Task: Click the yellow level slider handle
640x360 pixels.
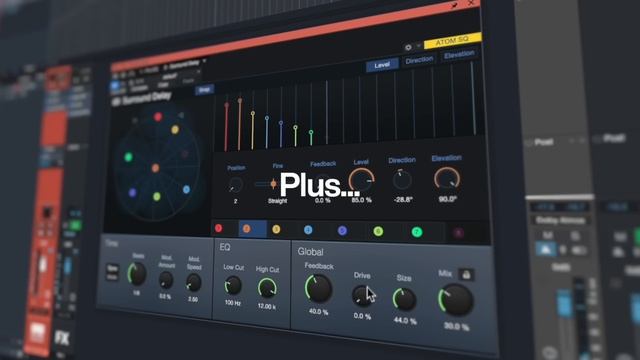Action: tap(253, 113)
